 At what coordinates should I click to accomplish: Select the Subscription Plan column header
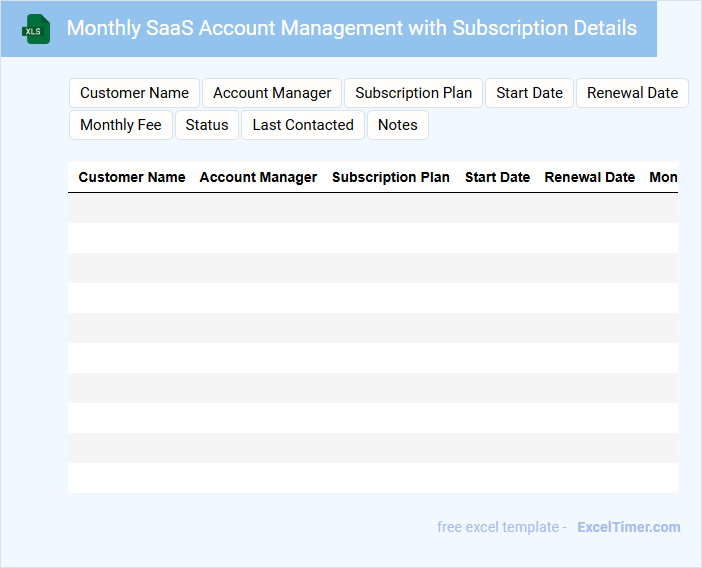[390, 177]
